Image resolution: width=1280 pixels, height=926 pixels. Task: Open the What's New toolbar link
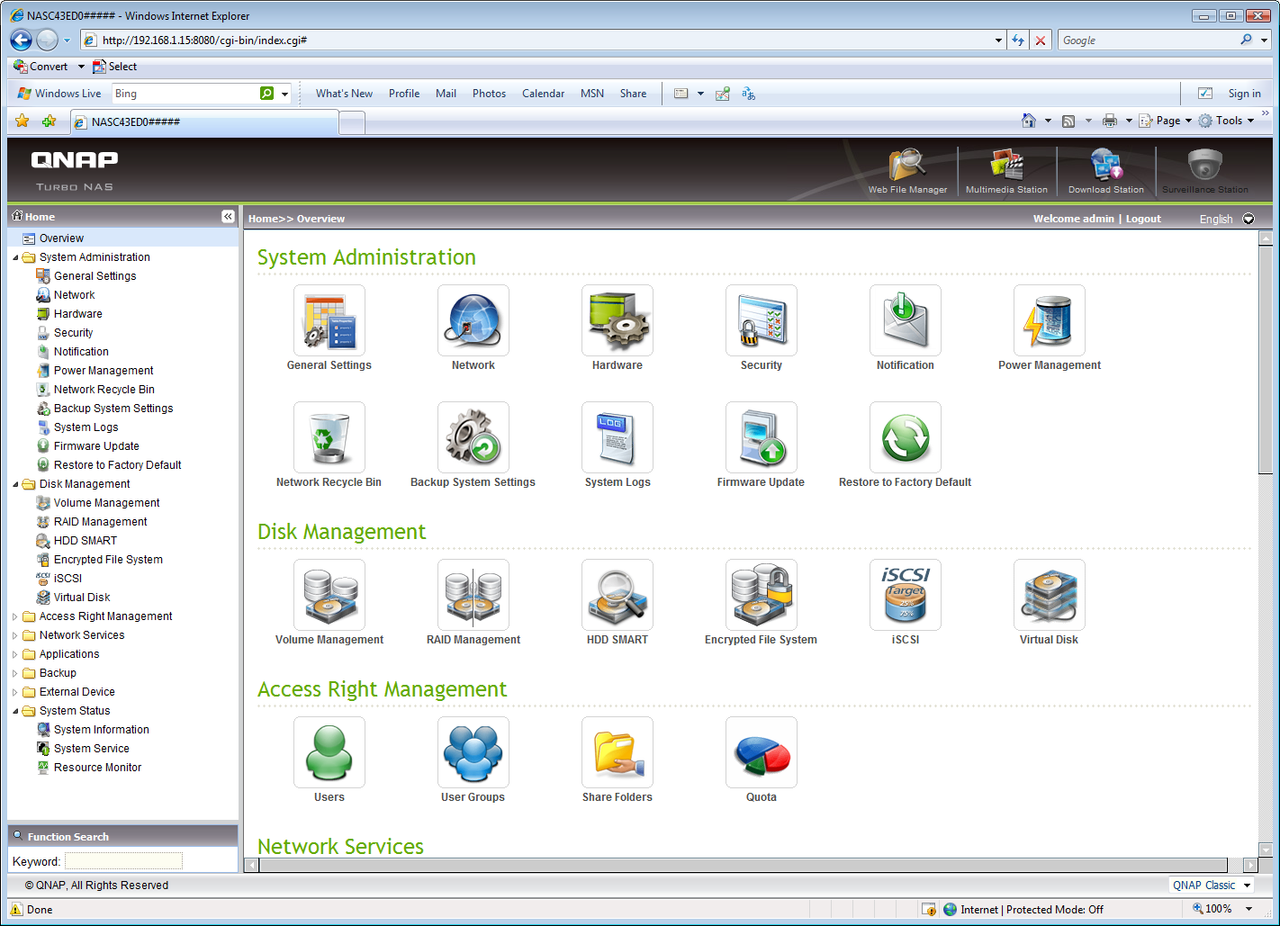tap(344, 93)
